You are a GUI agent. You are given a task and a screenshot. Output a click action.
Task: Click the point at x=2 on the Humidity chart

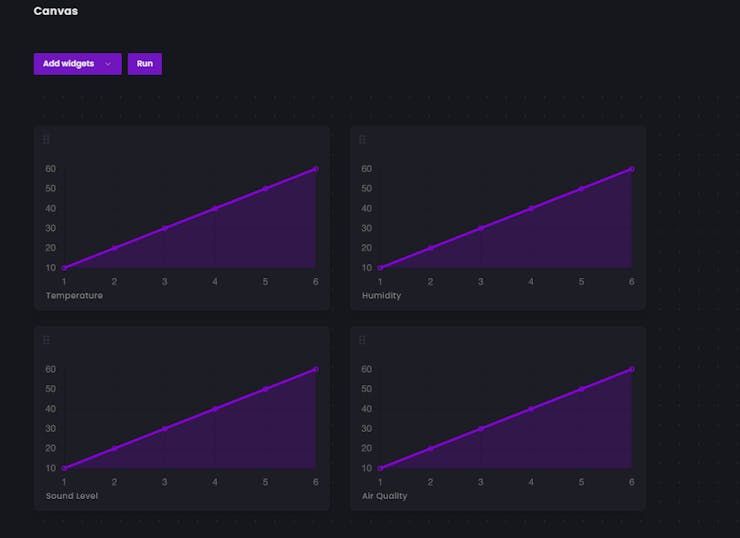pyautogui.click(x=430, y=248)
